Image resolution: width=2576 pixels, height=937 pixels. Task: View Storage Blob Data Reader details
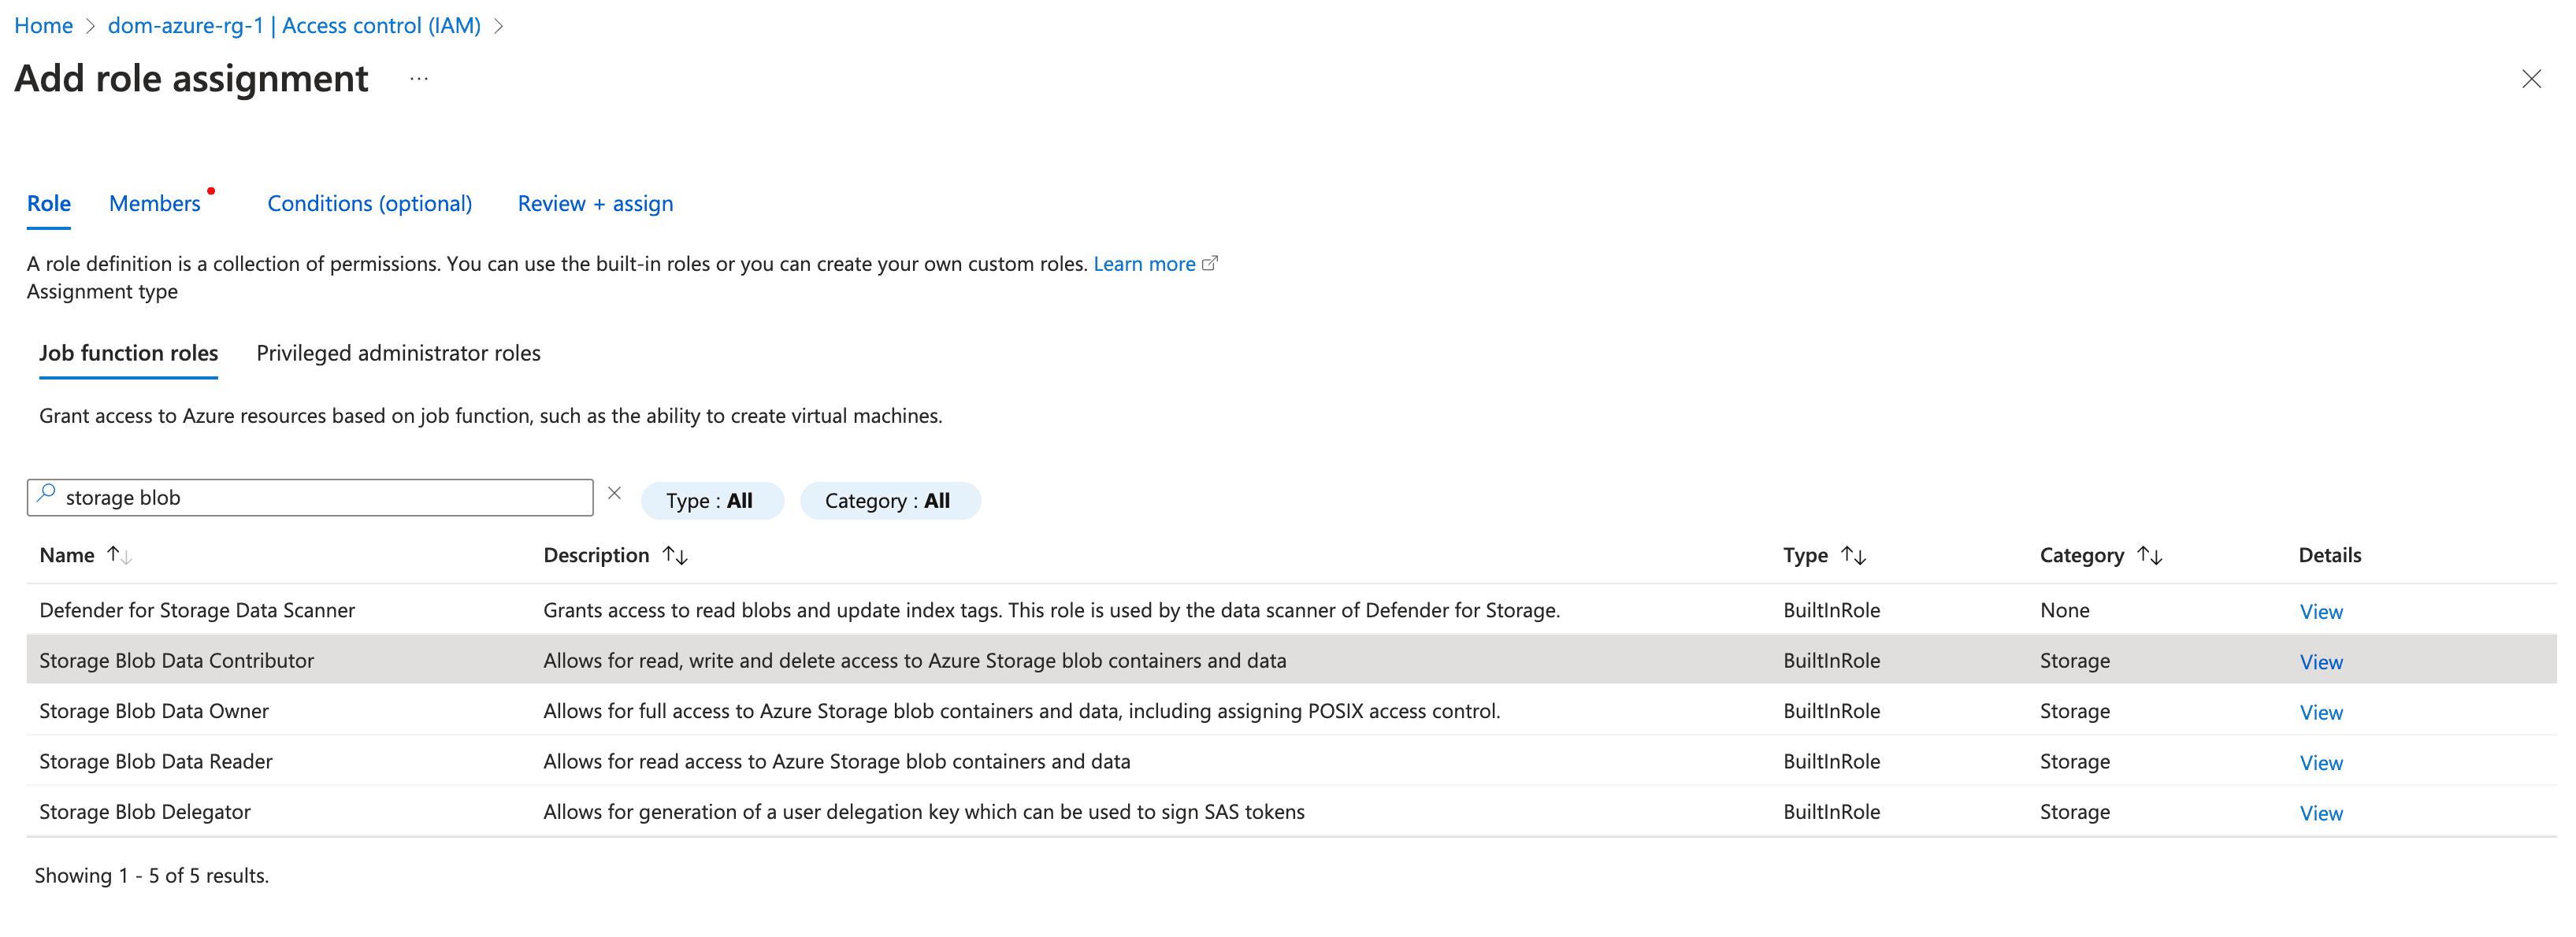2320,763
